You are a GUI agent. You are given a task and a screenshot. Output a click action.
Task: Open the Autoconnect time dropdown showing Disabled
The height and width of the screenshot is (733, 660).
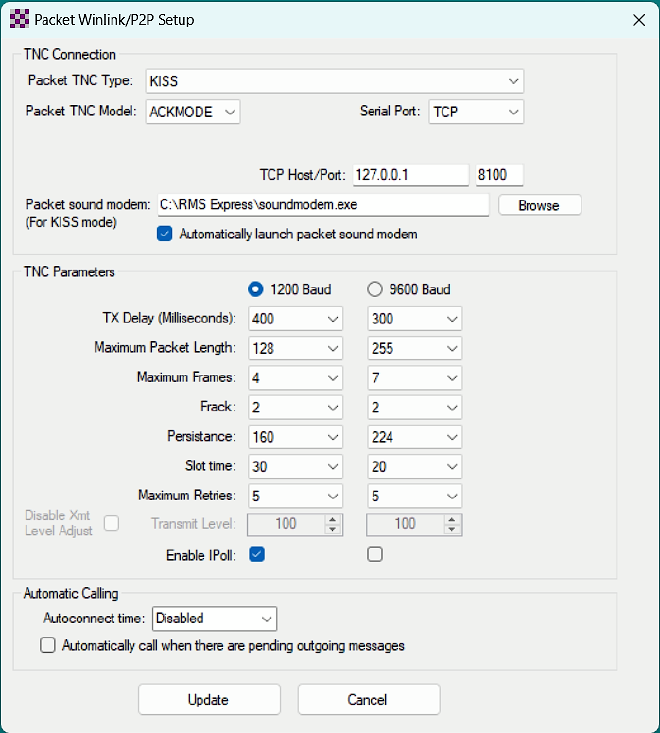215,618
